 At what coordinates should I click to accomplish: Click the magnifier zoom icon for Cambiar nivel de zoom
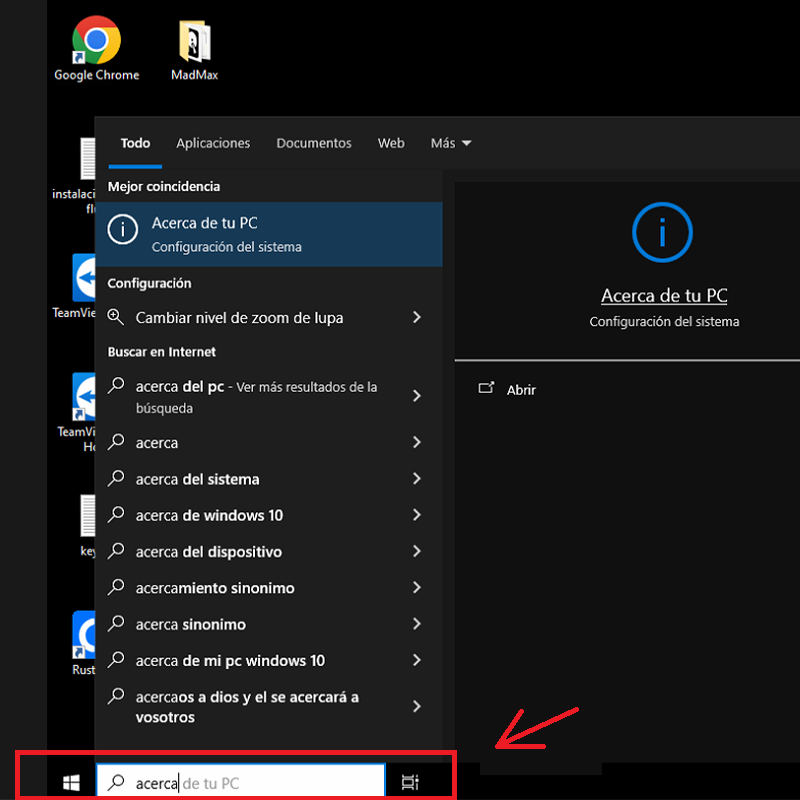click(x=115, y=317)
